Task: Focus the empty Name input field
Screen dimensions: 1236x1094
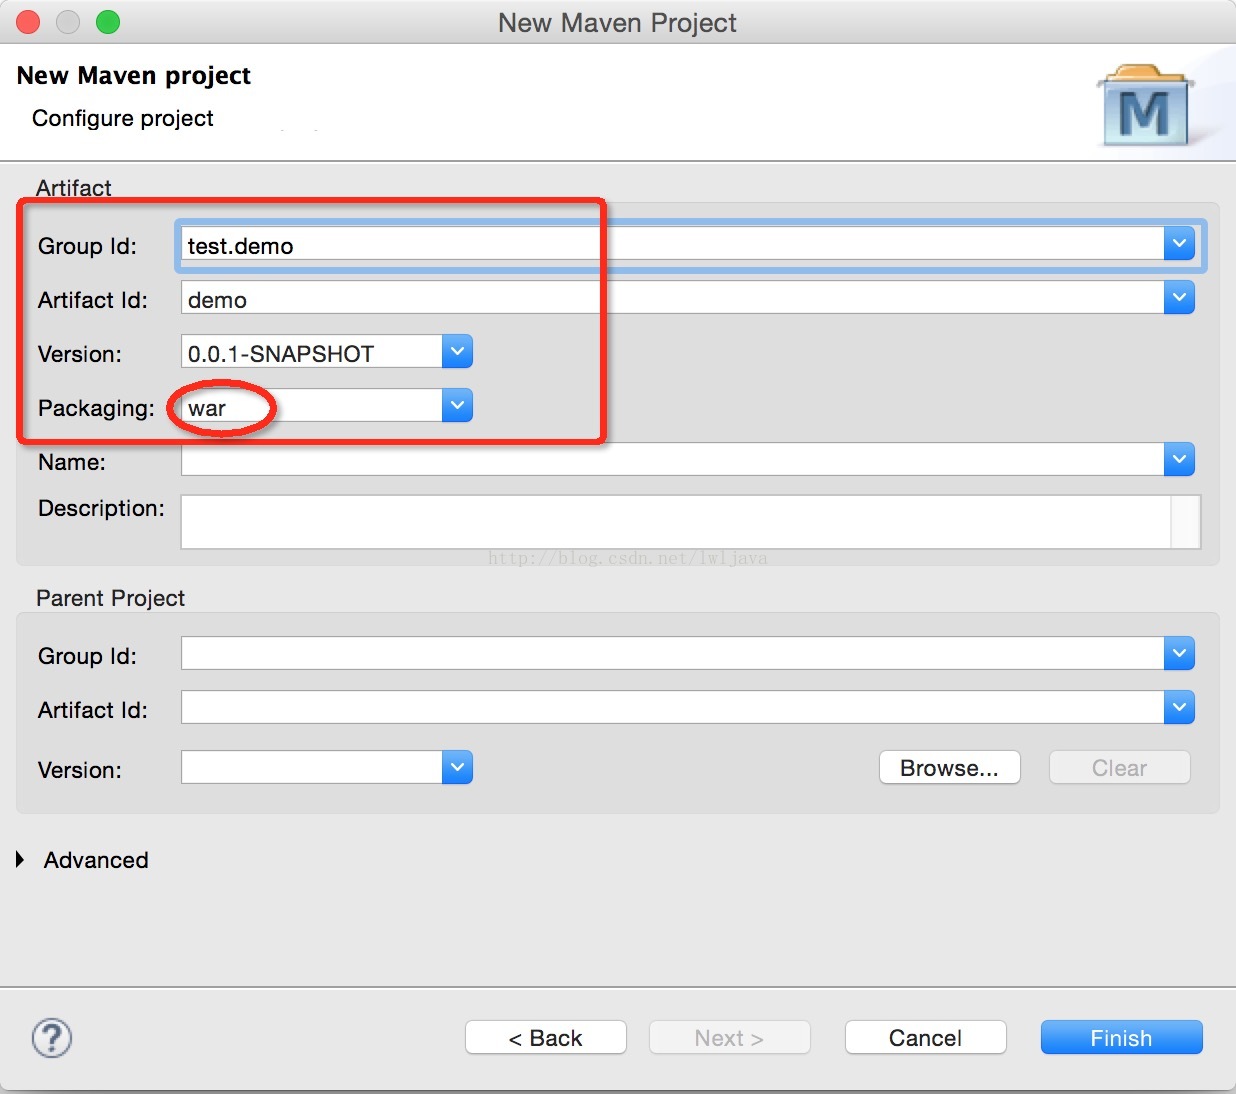Action: (x=672, y=460)
